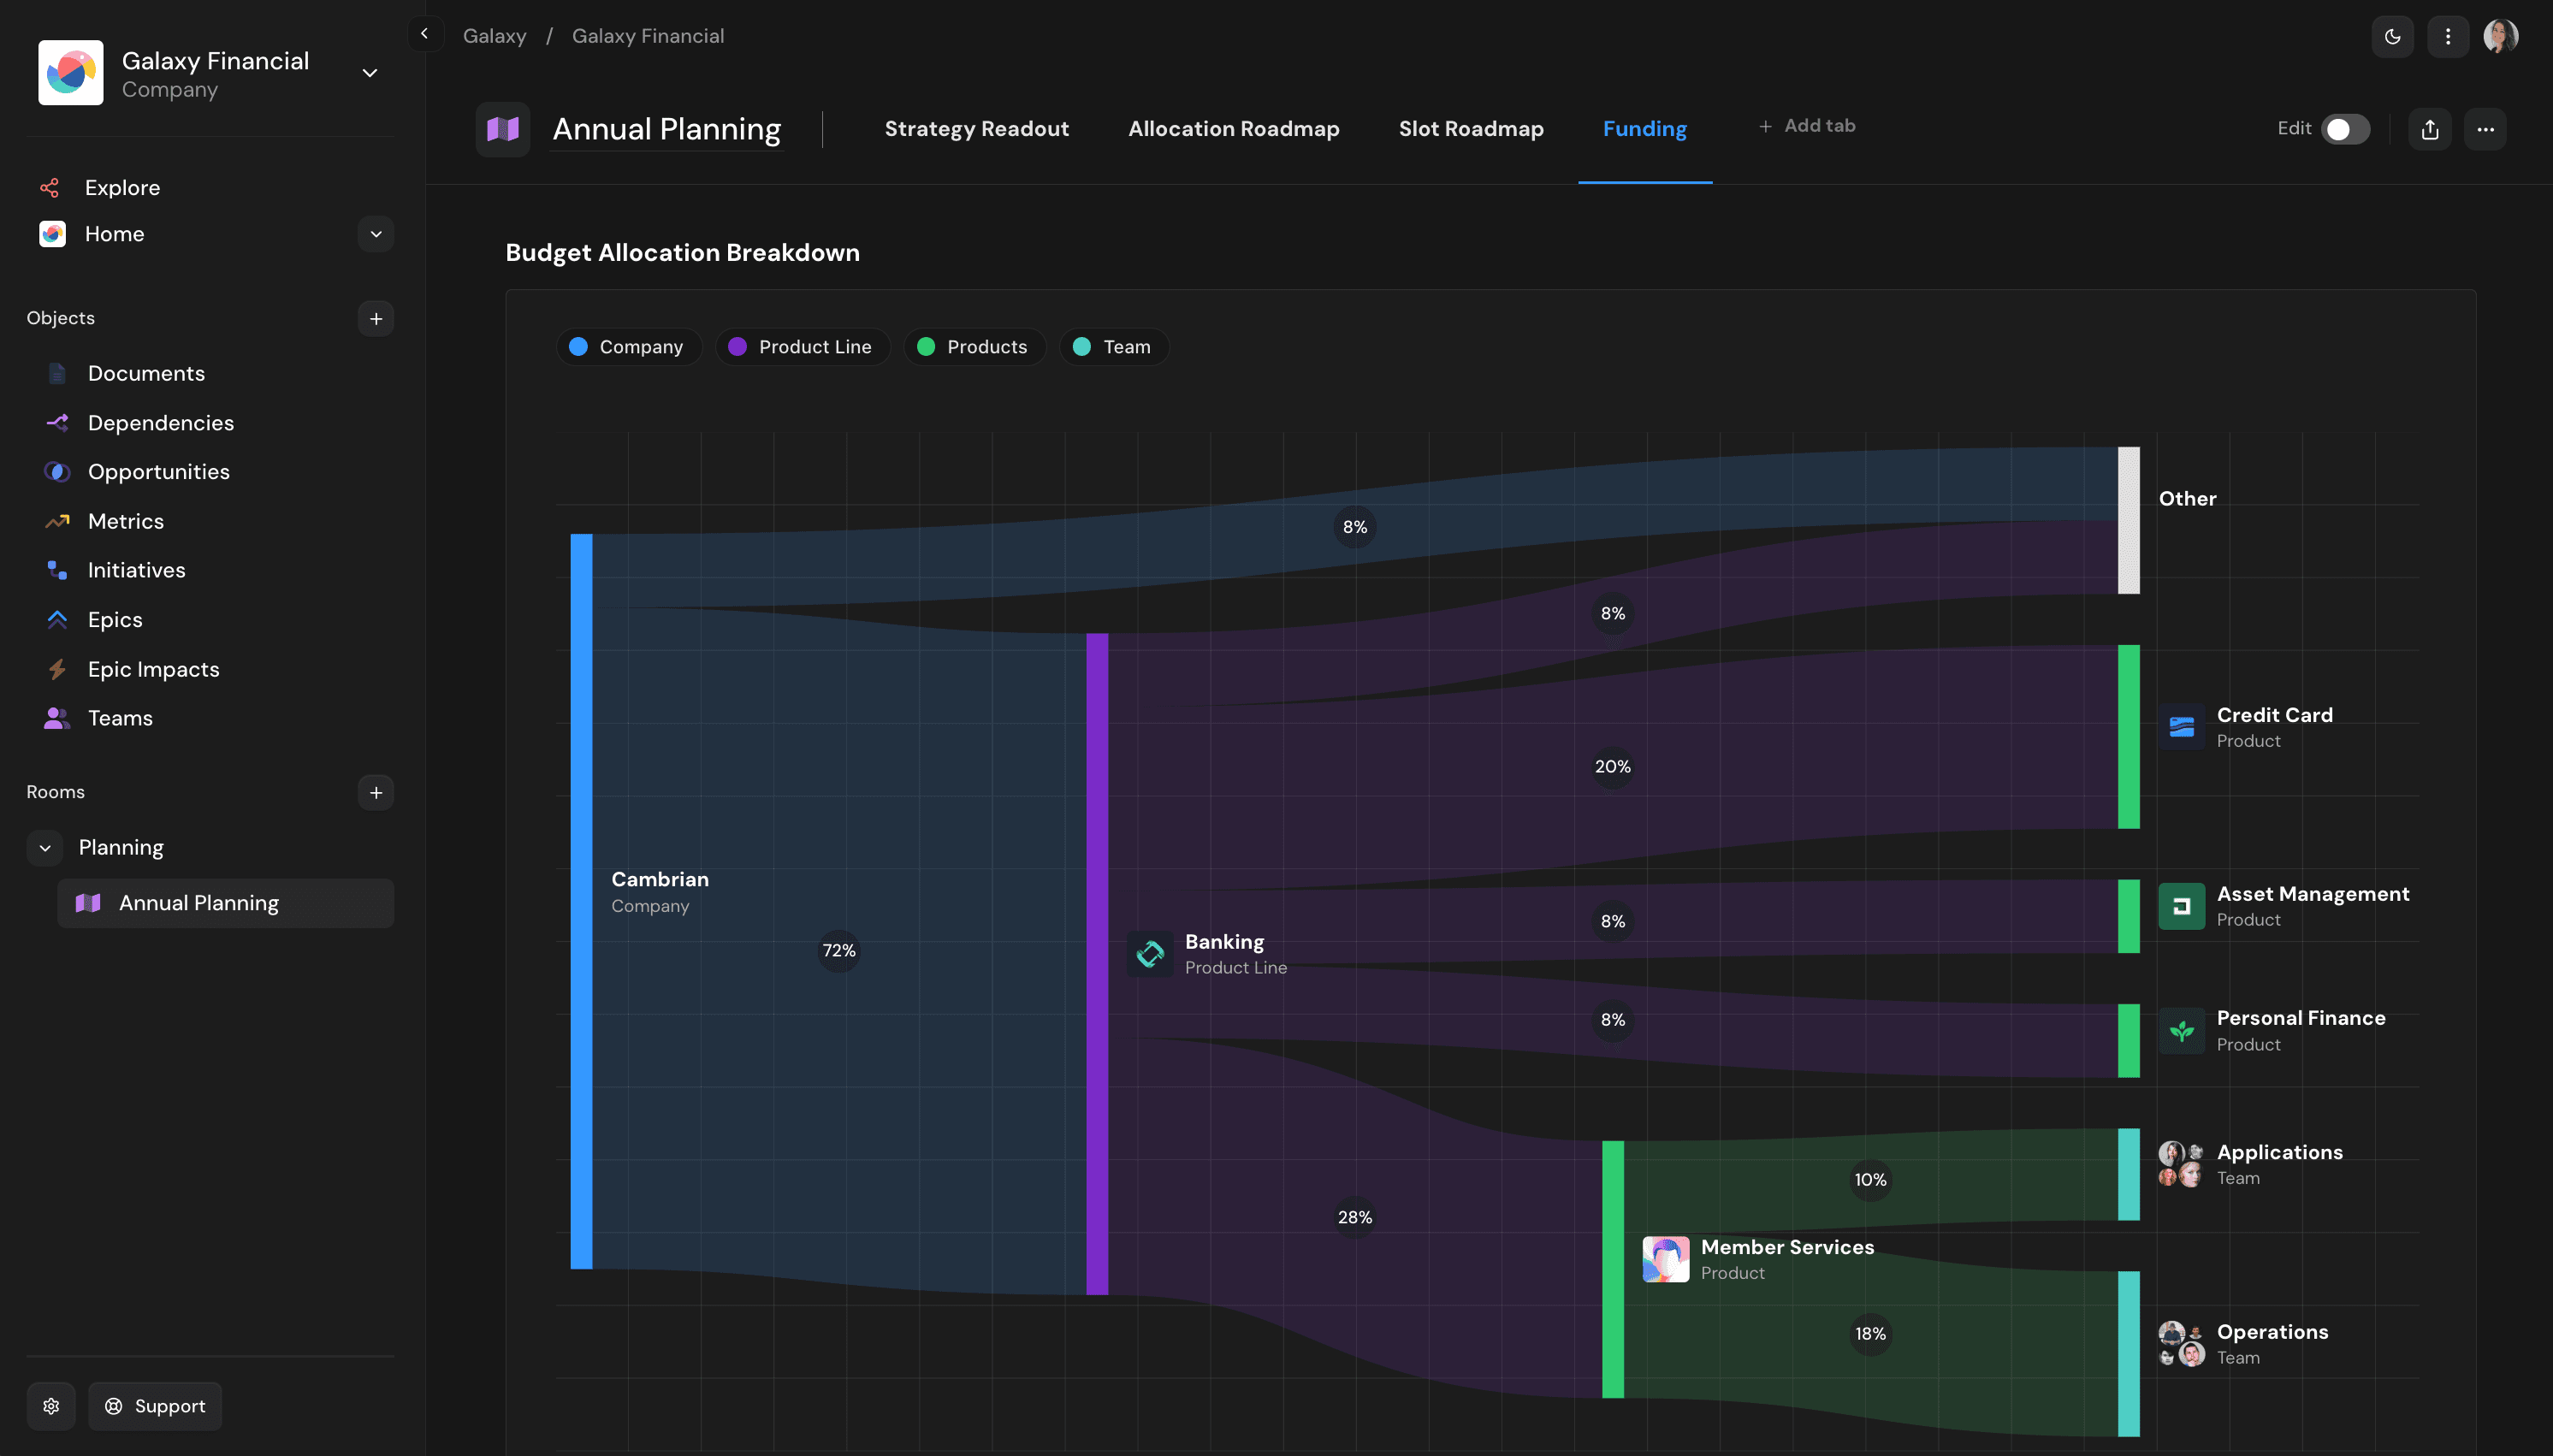Open the Strategy Readout tab

[976, 129]
